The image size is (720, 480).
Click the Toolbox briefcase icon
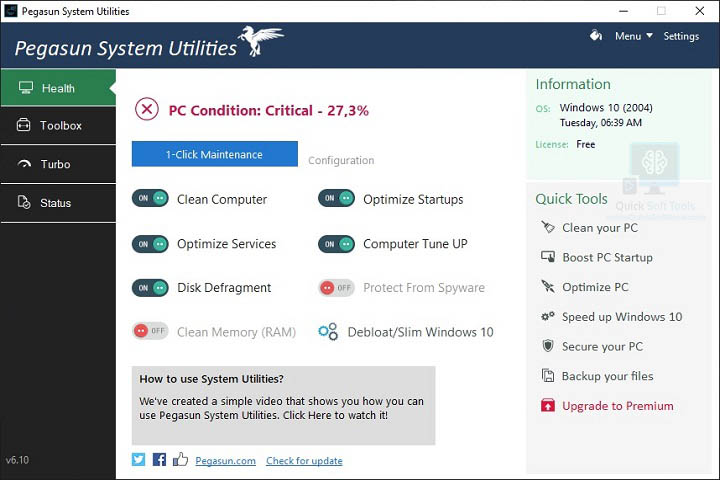click(23, 124)
